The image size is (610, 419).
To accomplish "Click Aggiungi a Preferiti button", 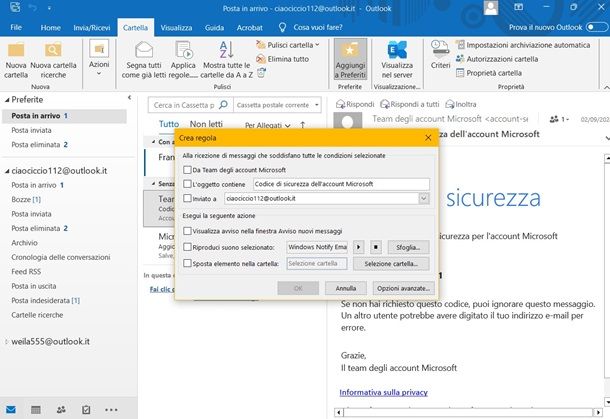I will (x=350, y=59).
